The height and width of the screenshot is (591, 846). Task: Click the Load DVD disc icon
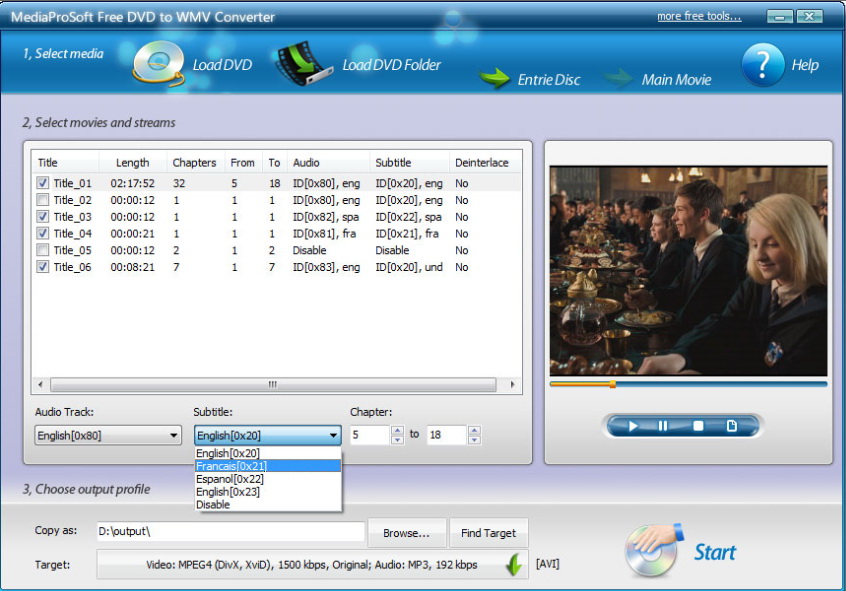click(x=159, y=64)
